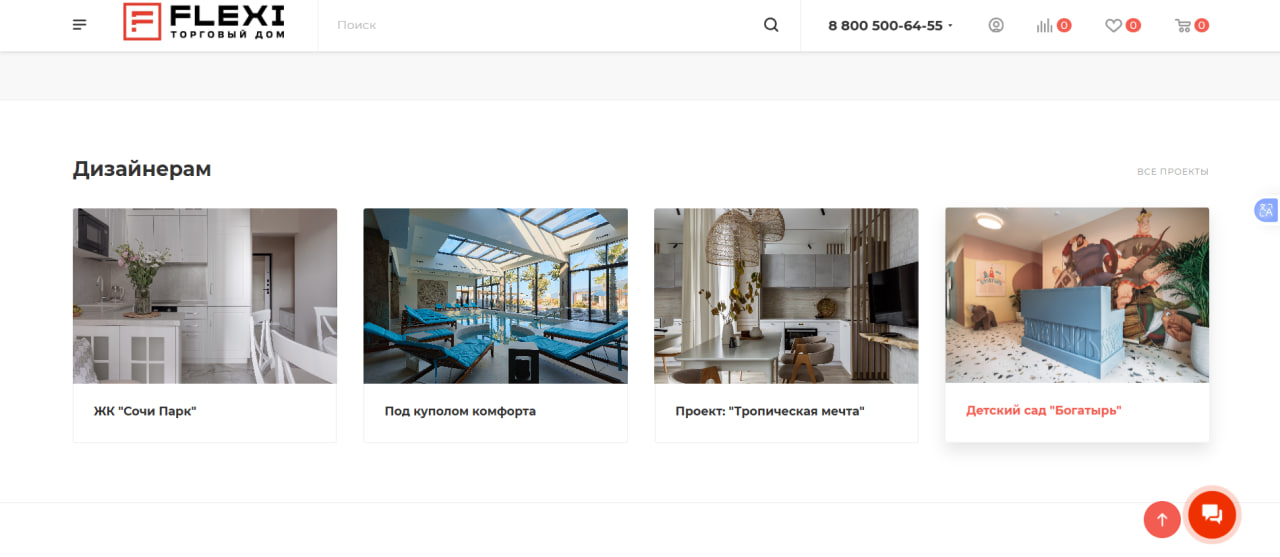Click the indoor pool project thumbnail
The image size is (1280, 557).
pos(496,296)
